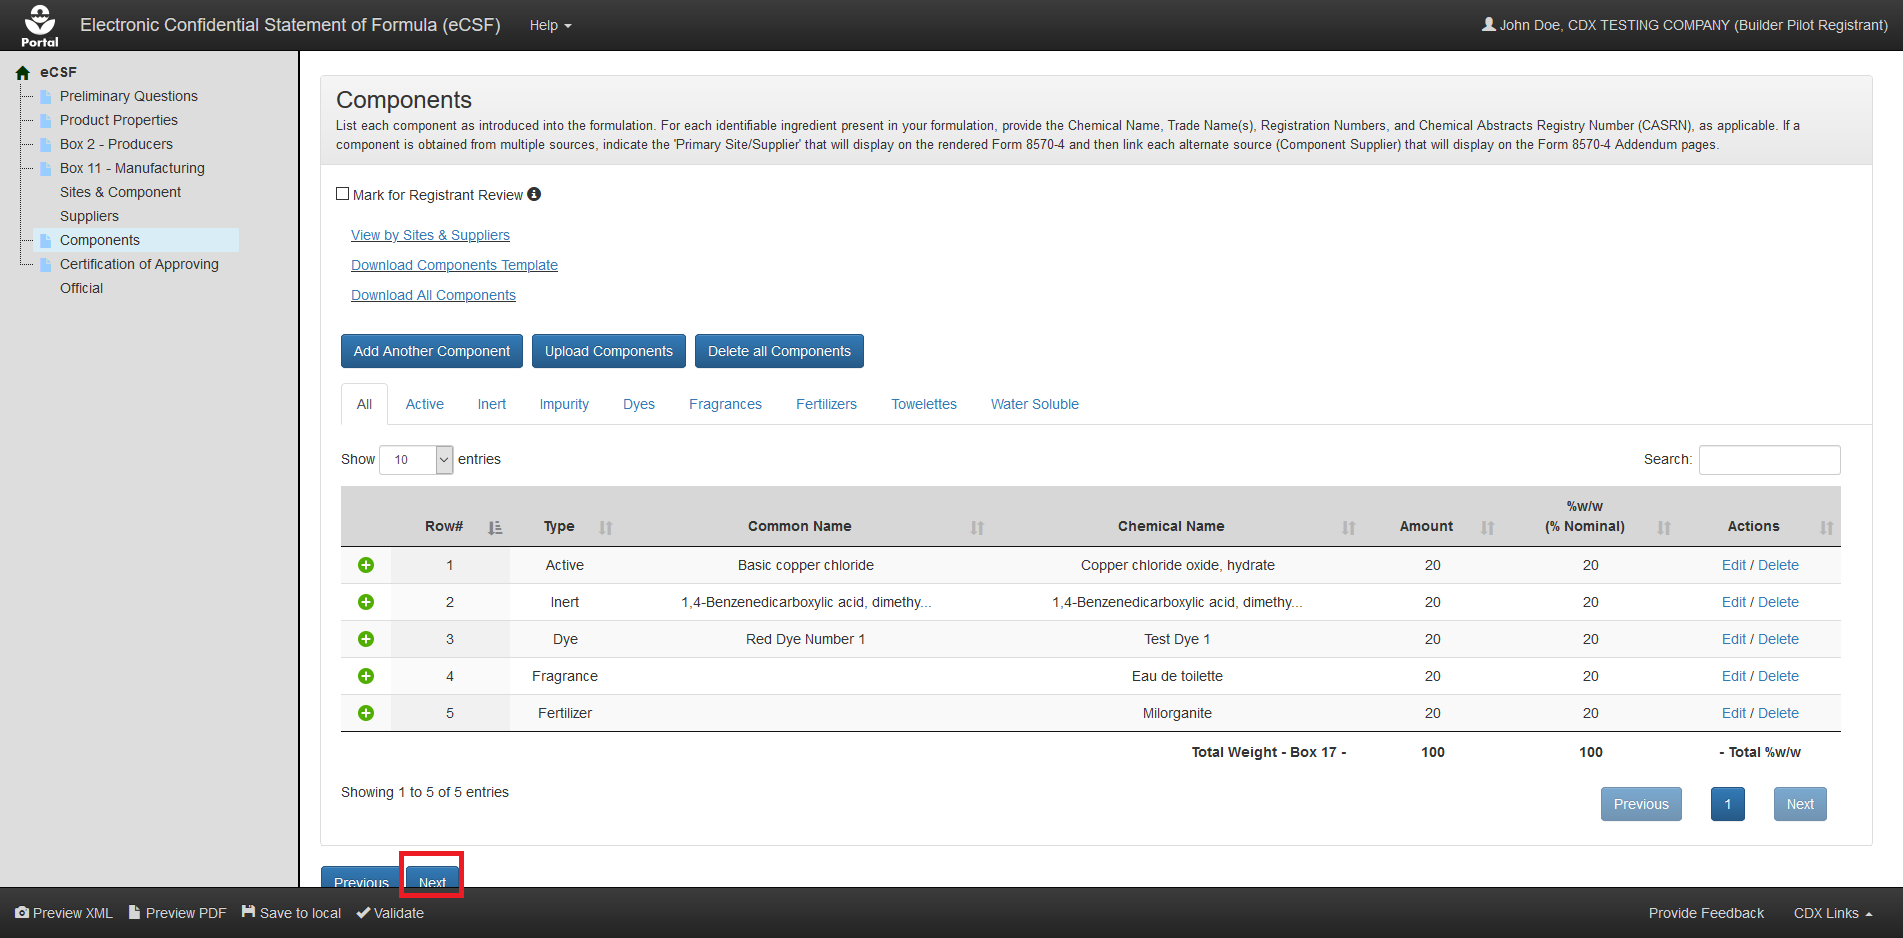
Task: Sort table by Common Name column
Action: tap(977, 527)
